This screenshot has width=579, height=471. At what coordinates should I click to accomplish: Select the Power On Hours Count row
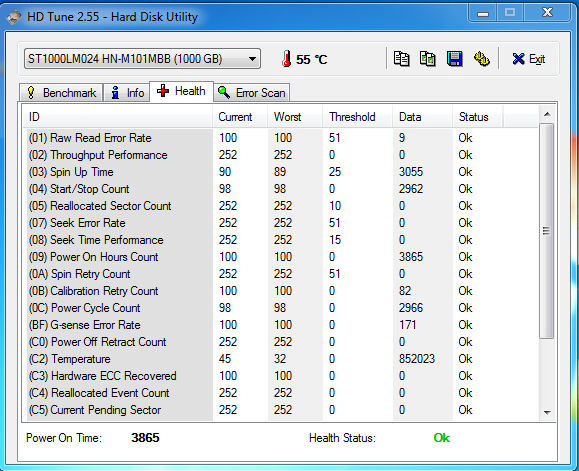pos(281,257)
